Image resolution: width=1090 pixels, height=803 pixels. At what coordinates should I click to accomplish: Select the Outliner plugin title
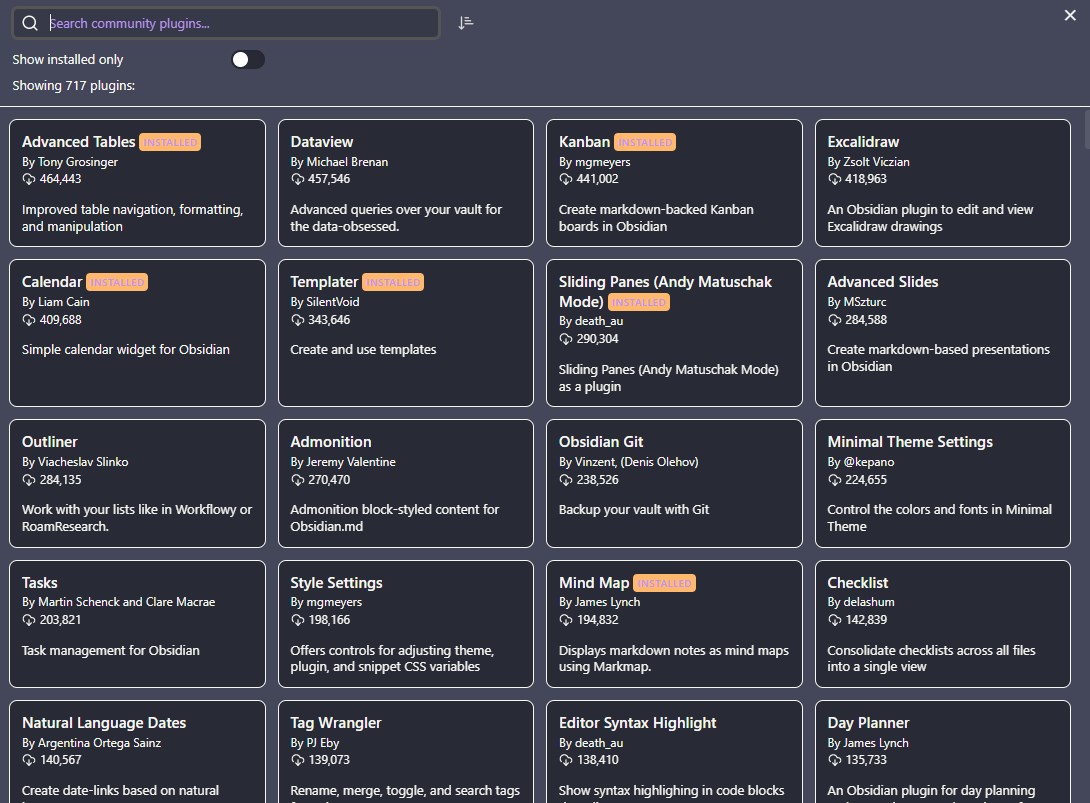(50, 441)
